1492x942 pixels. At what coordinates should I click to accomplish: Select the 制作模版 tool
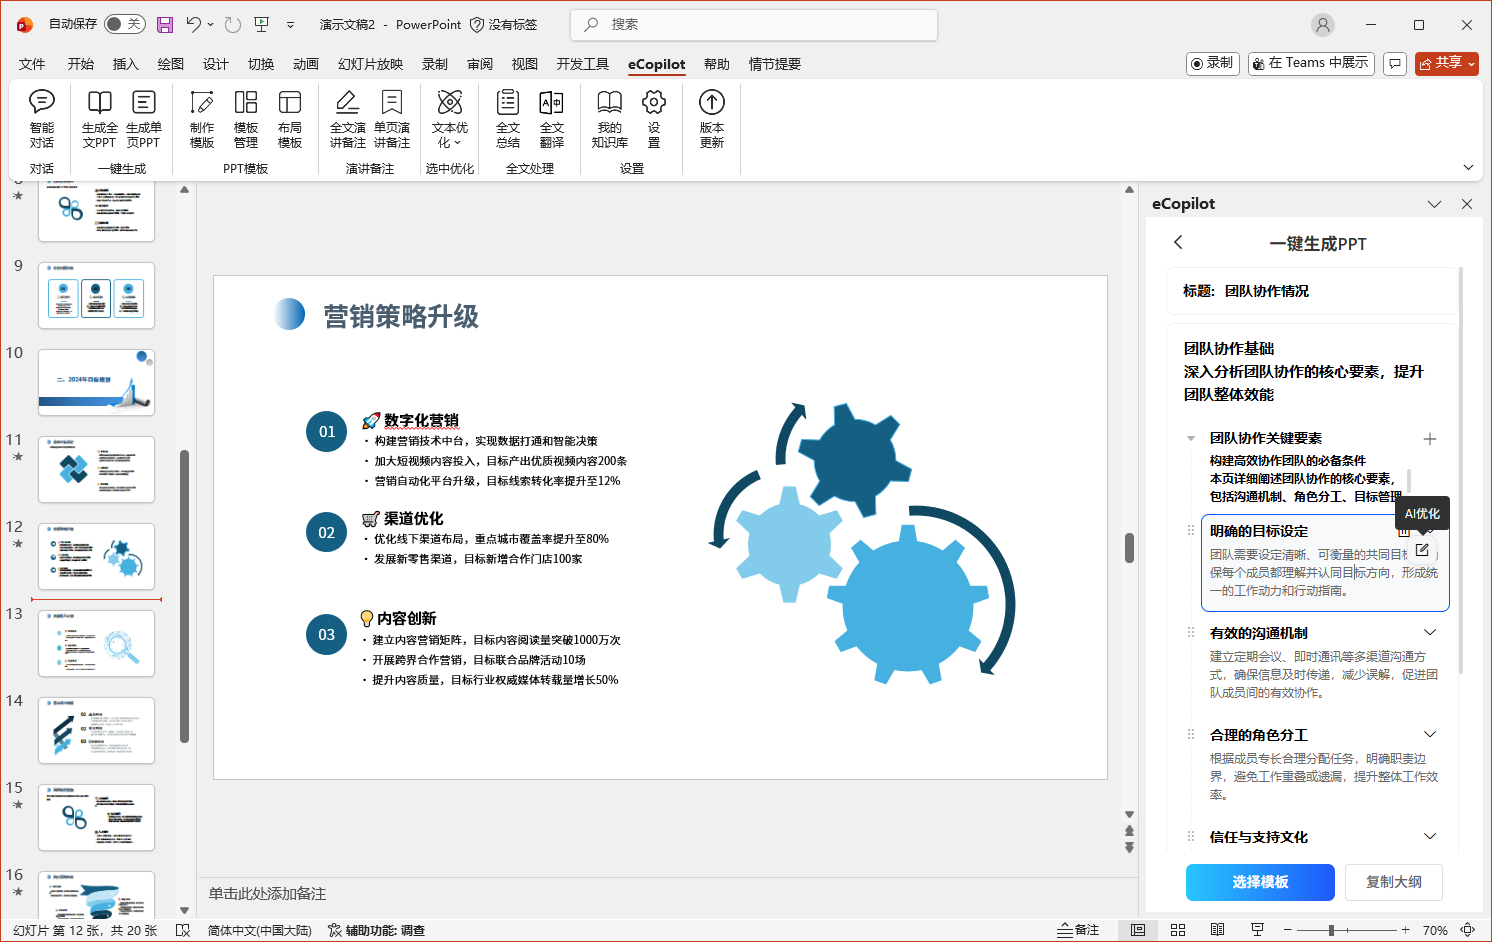(x=202, y=119)
